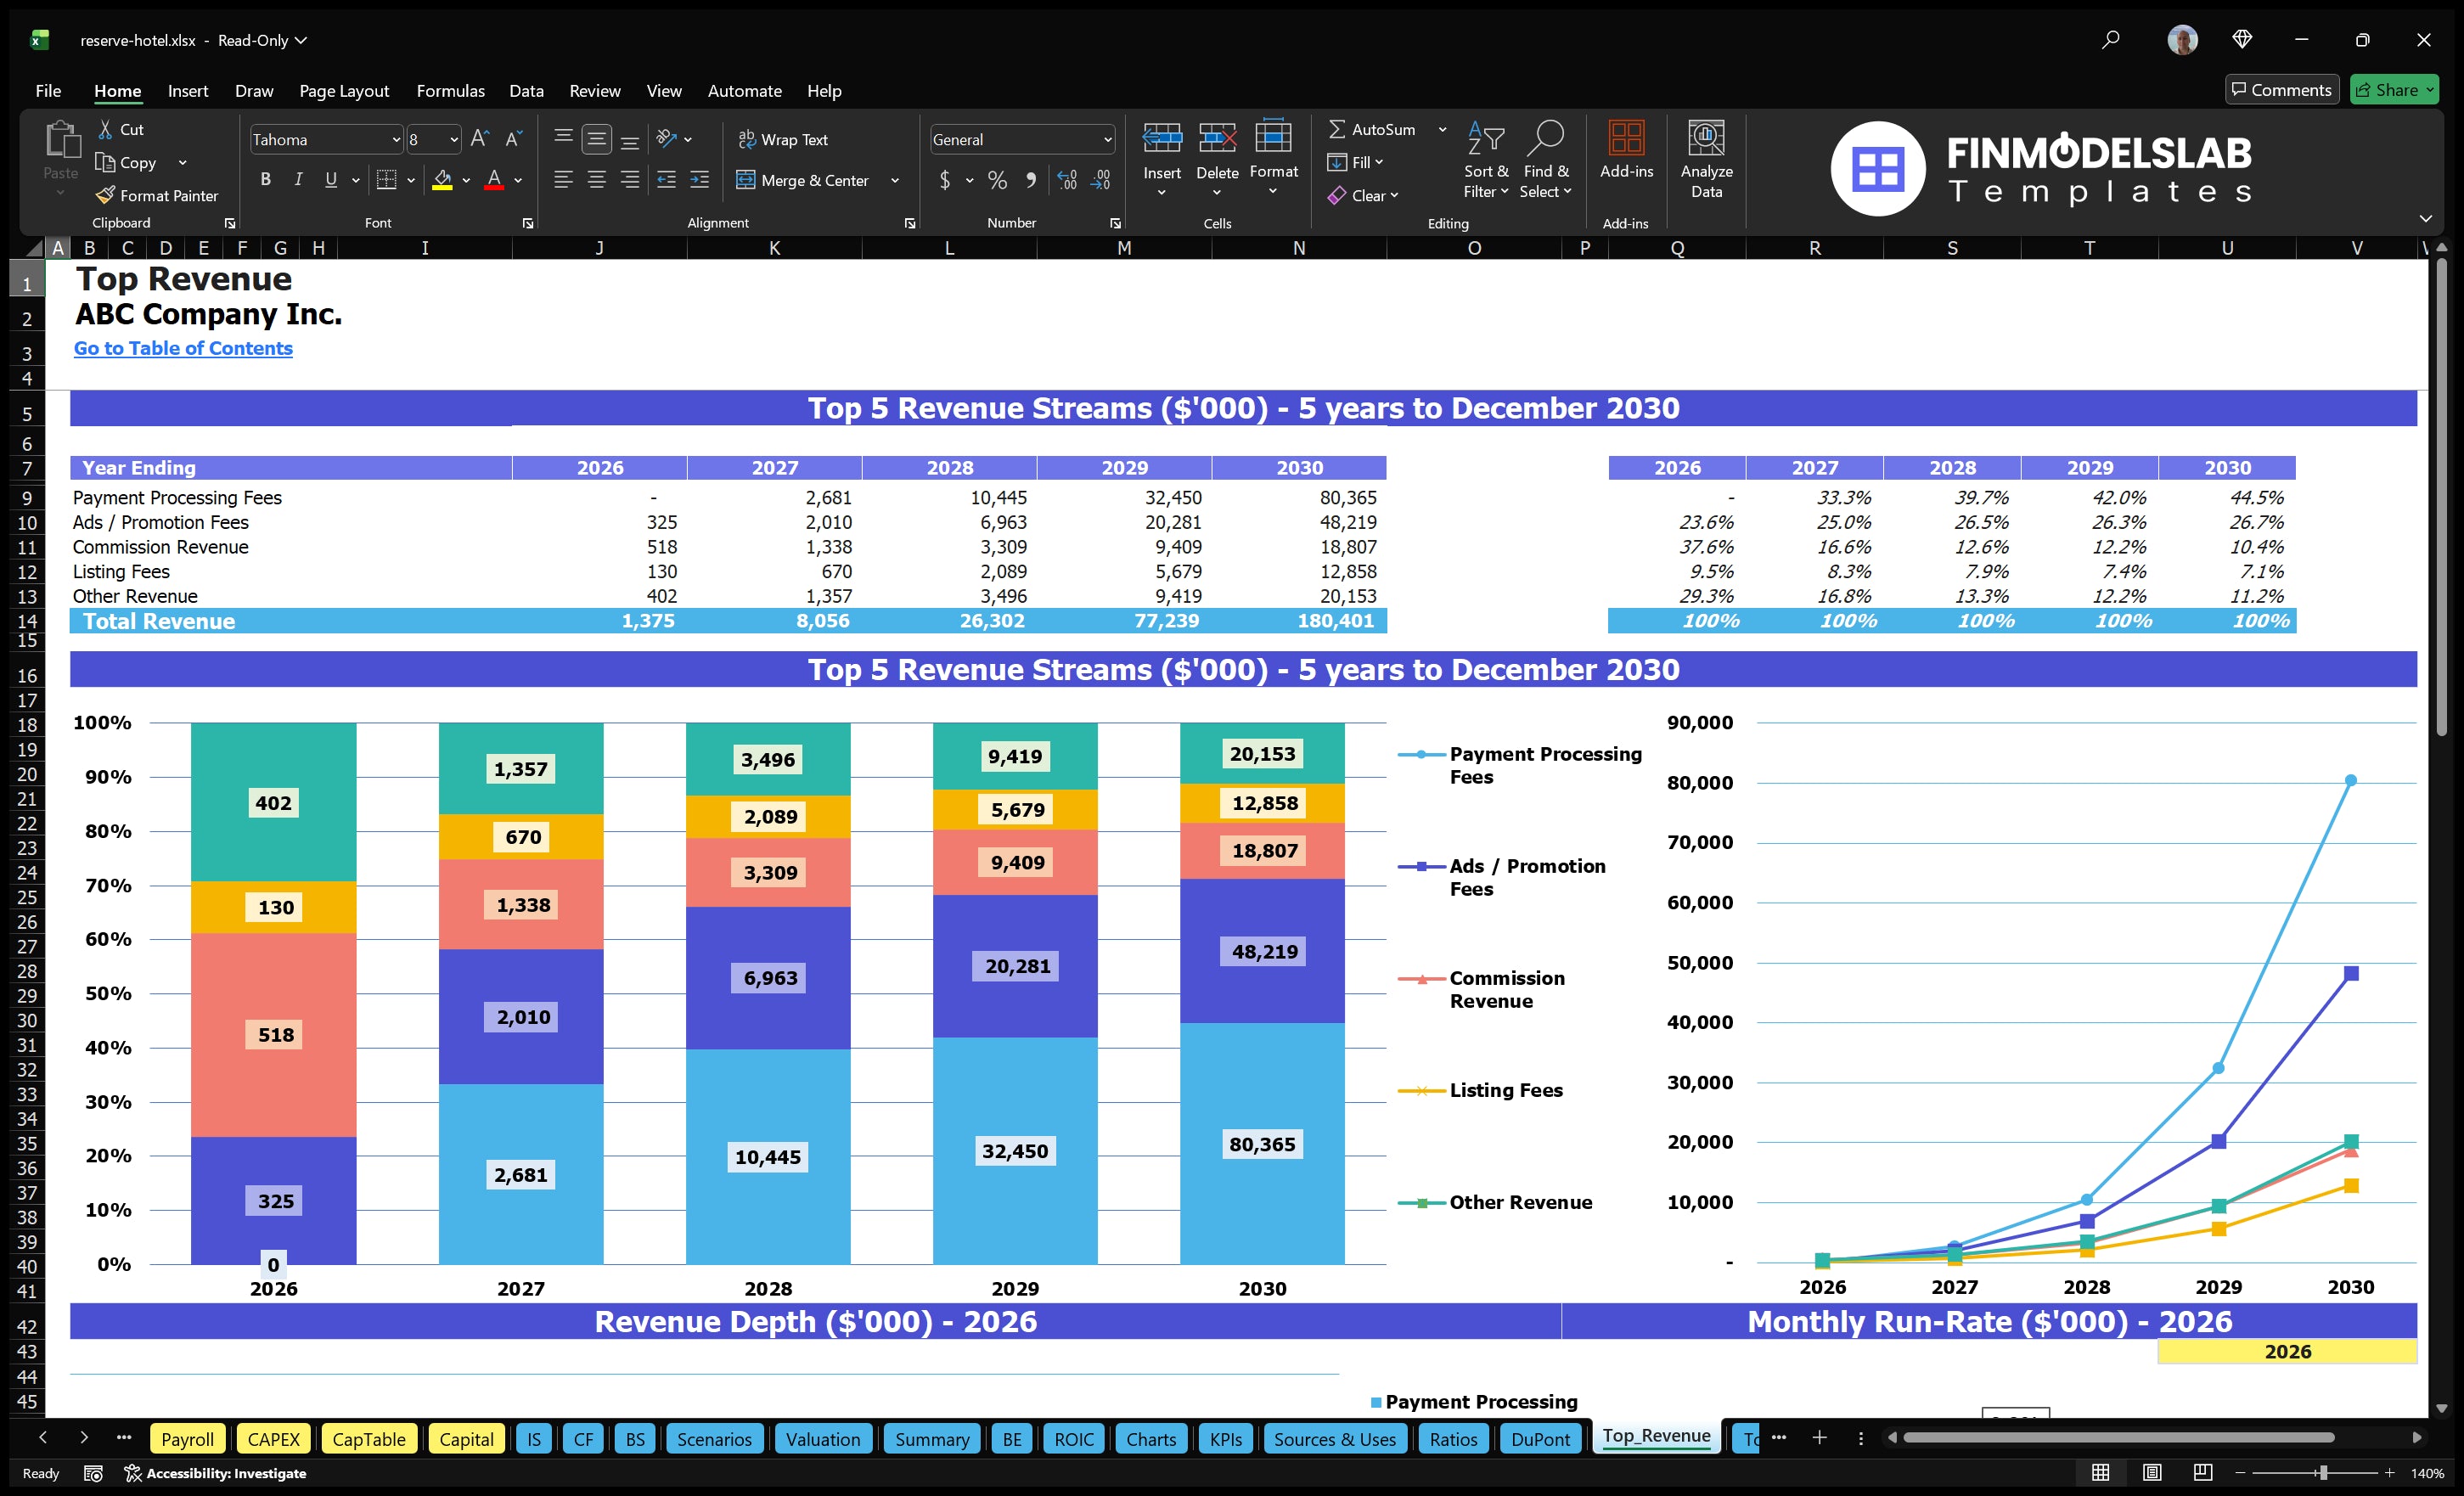Click the horizontal sheet scrollbar
The width and height of the screenshot is (2464, 1496).
(2118, 1437)
